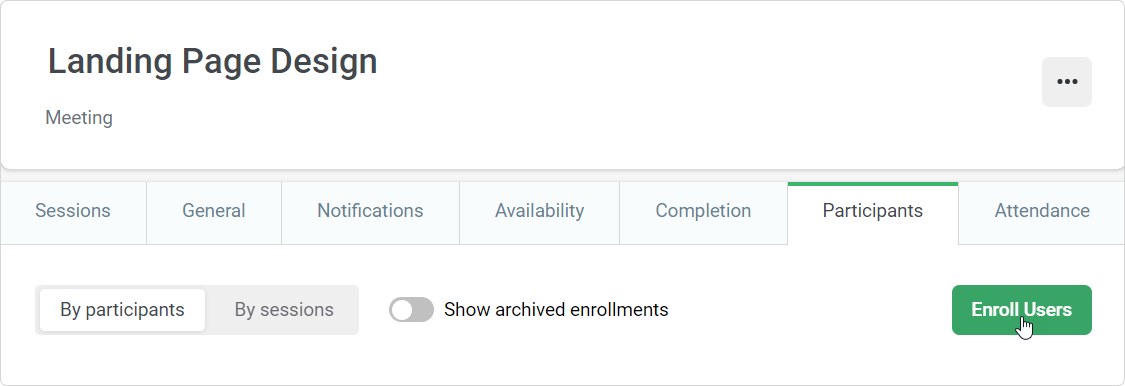The width and height of the screenshot is (1125, 386).
Task: Click the green Enroll Users button
Action: click(1022, 310)
